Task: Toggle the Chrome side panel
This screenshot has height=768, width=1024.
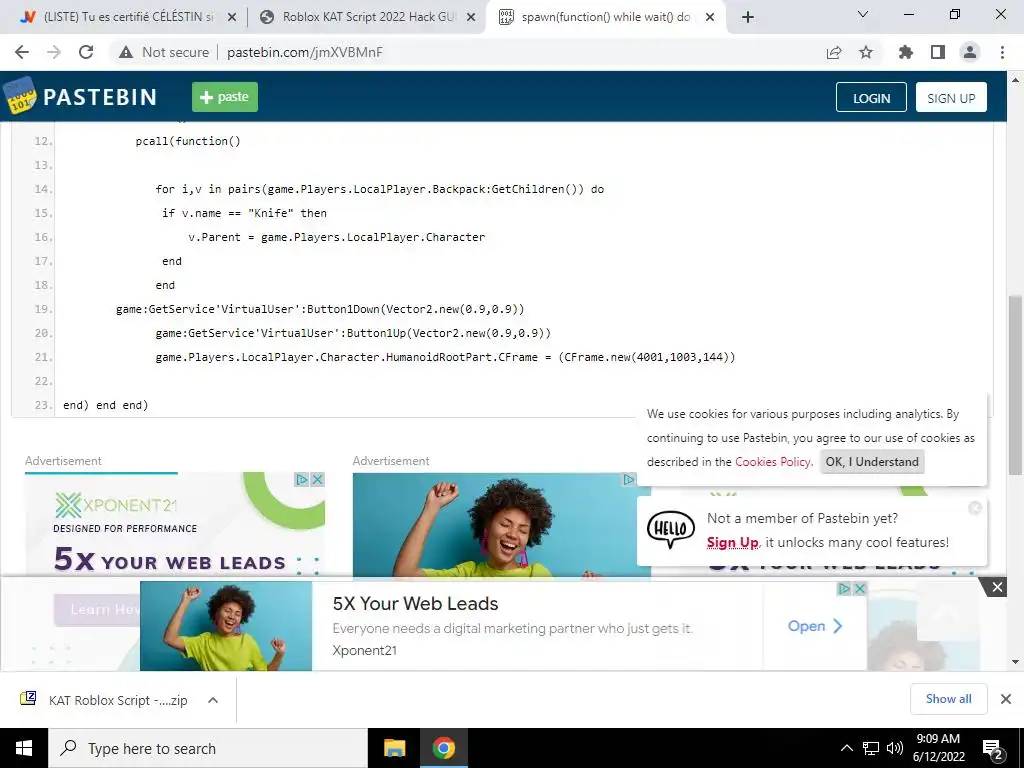Action: point(938,52)
